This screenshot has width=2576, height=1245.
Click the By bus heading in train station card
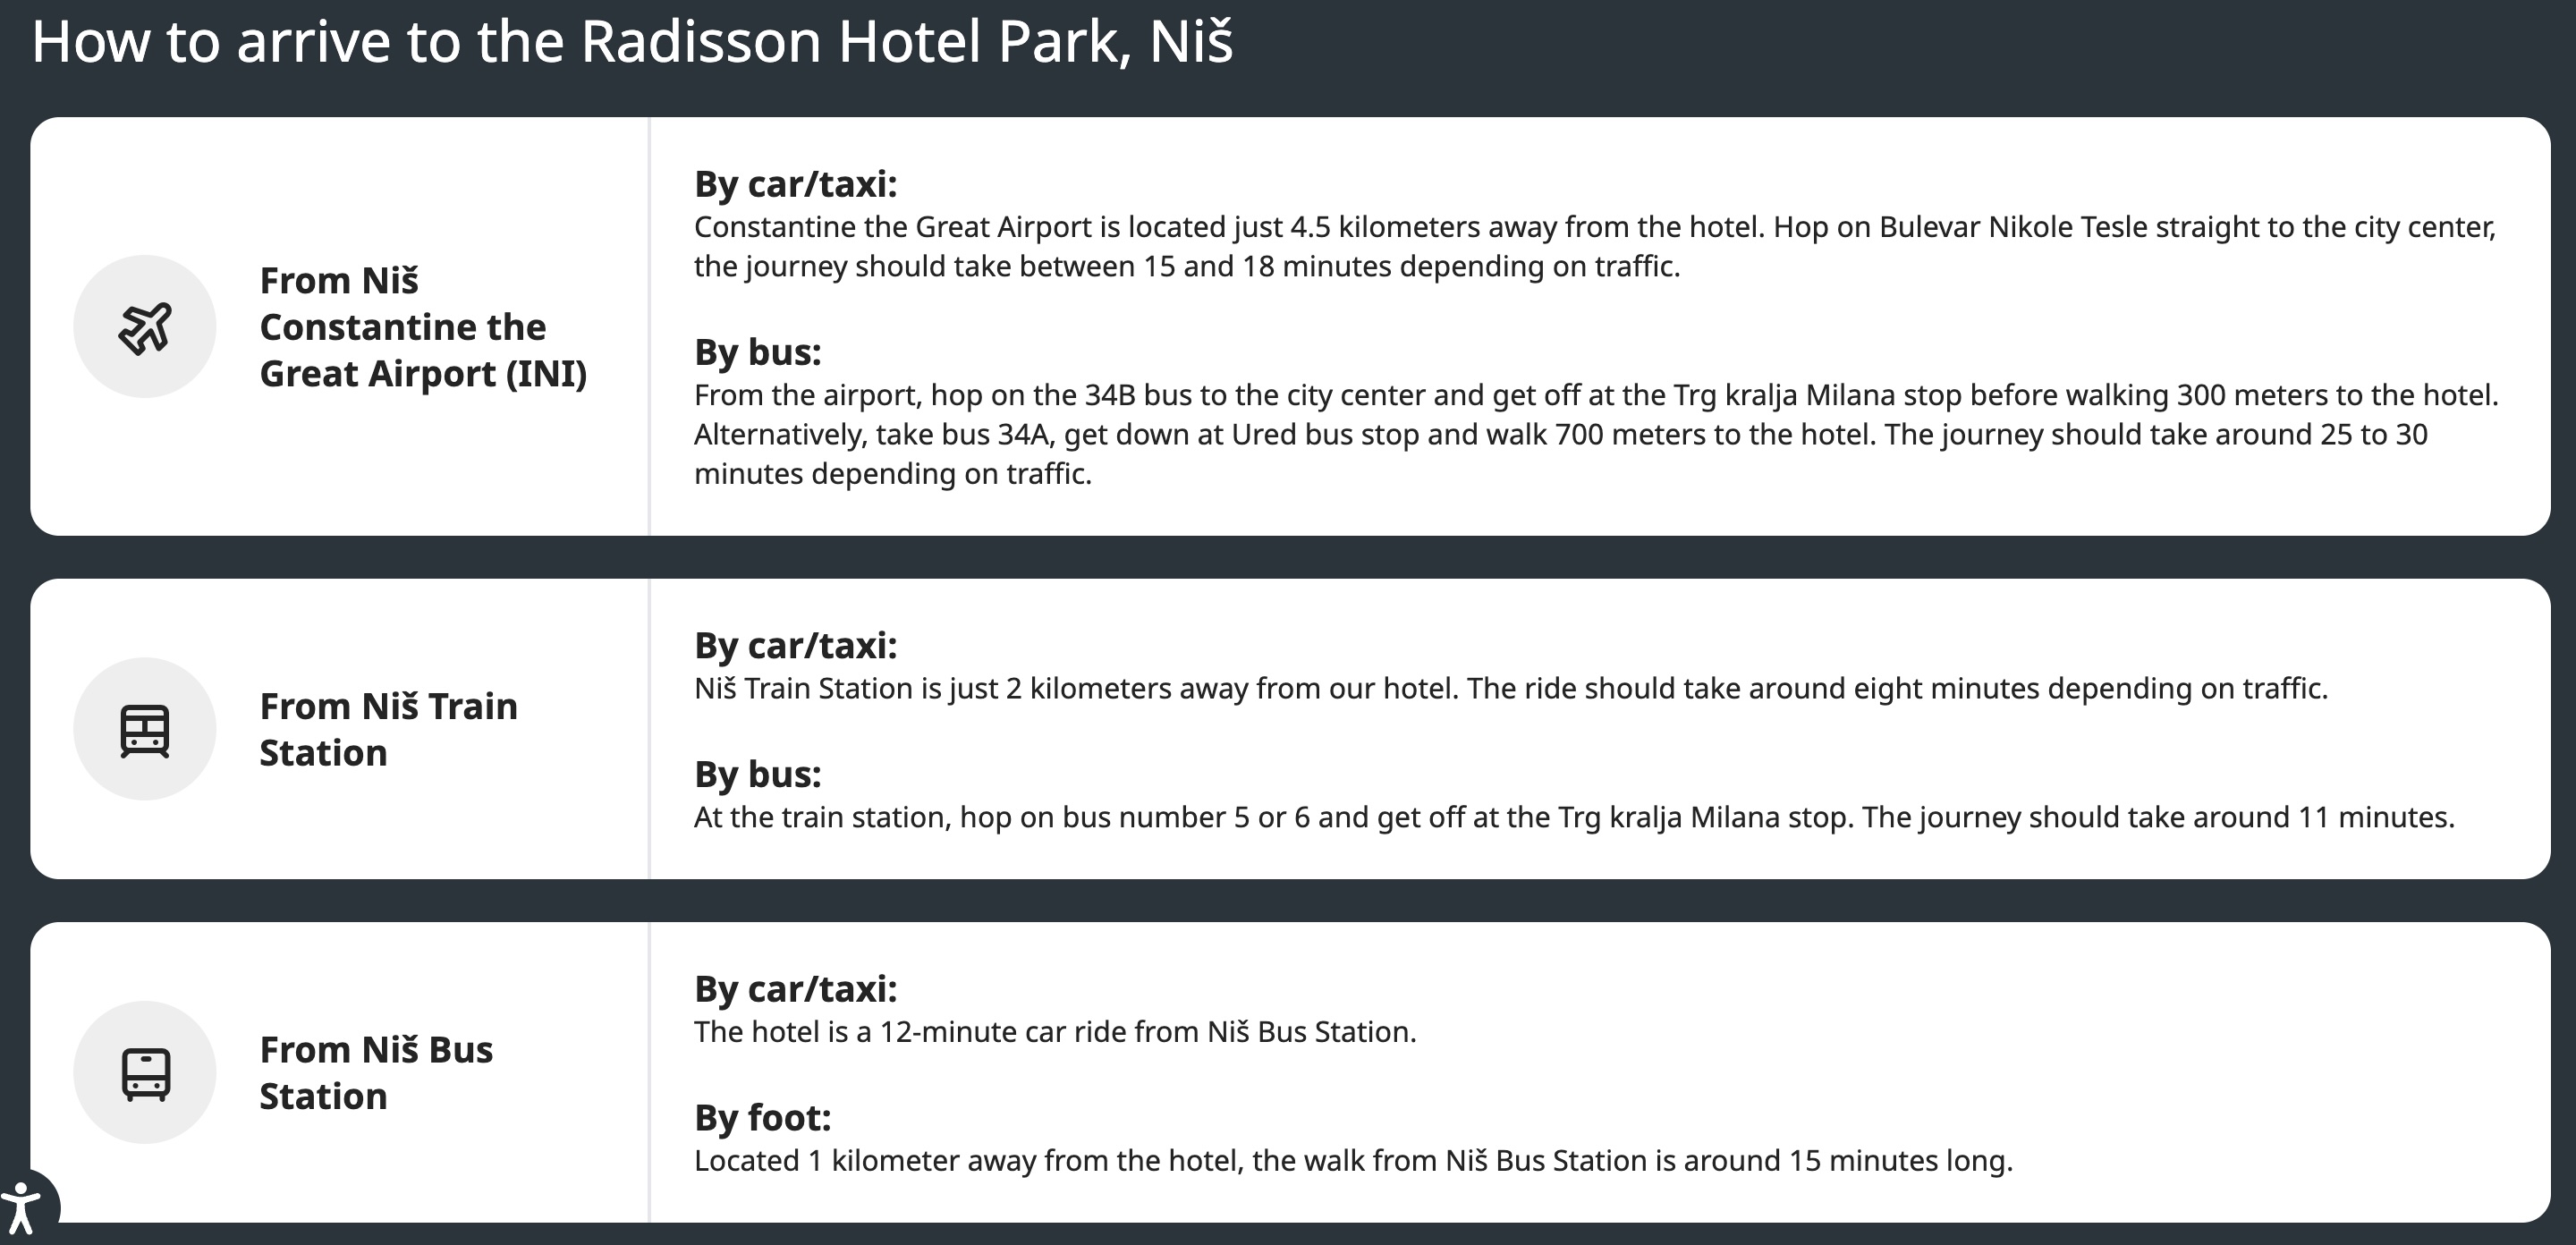click(x=757, y=774)
